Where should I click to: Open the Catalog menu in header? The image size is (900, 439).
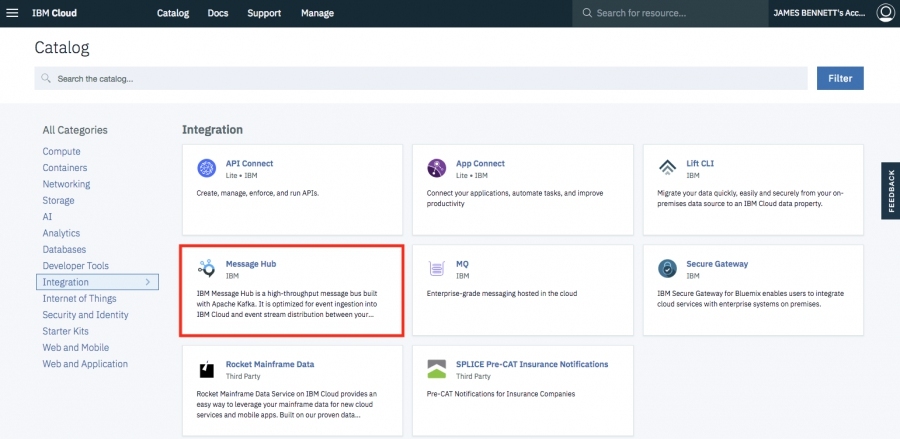pyautogui.click(x=173, y=13)
